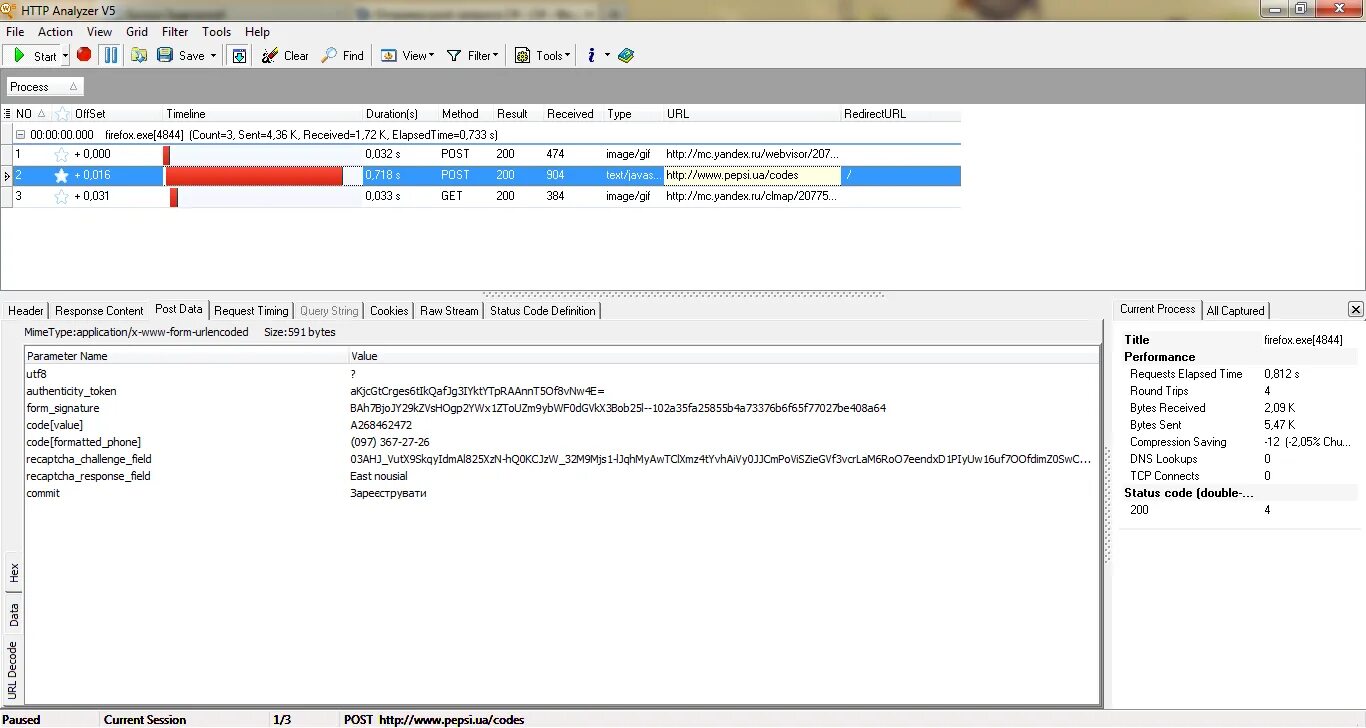Viewport: 1366px width, 728px height.
Task: Open the Help menu
Action: tap(258, 32)
